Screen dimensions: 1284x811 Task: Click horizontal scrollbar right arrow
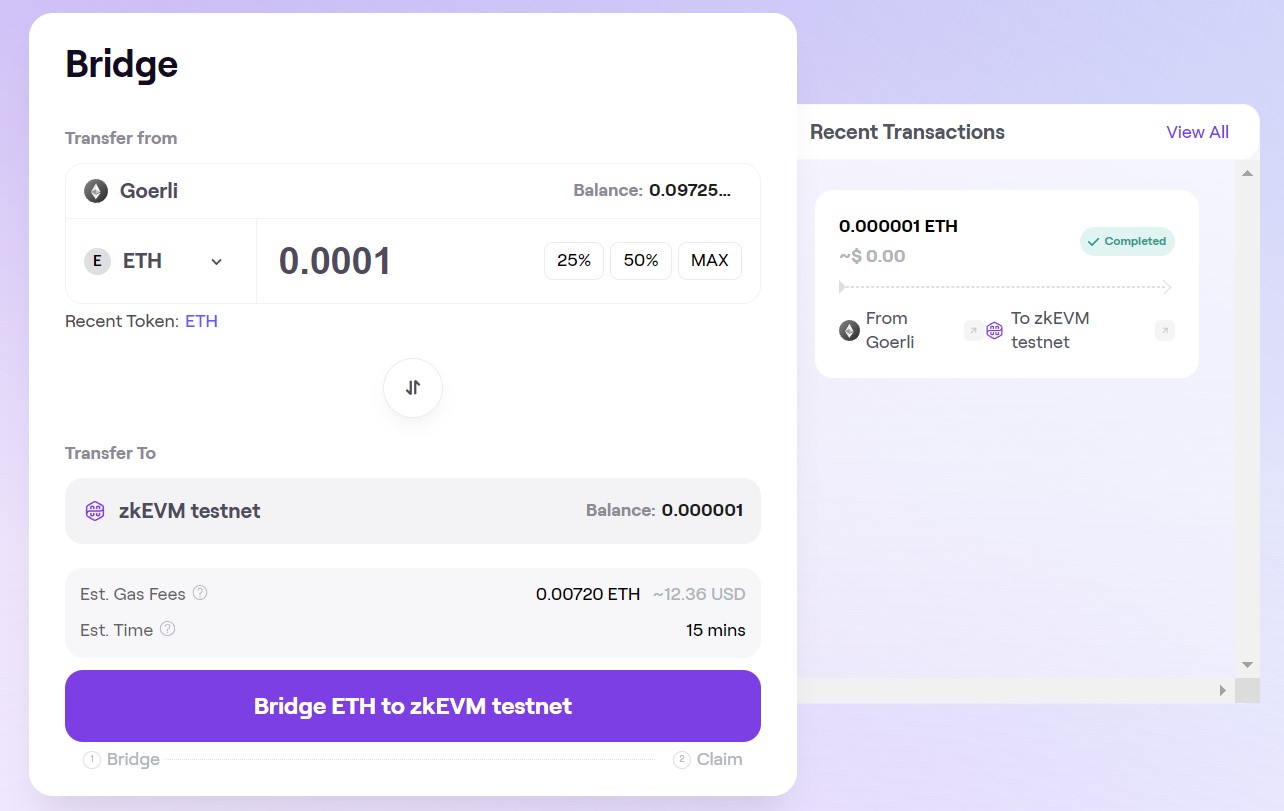coord(1222,690)
